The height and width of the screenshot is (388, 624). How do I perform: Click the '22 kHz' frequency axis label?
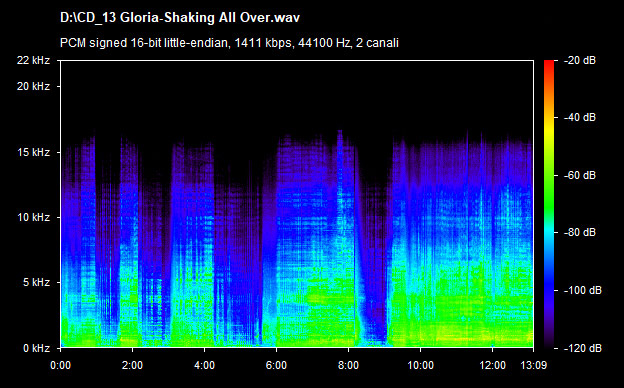point(33,60)
